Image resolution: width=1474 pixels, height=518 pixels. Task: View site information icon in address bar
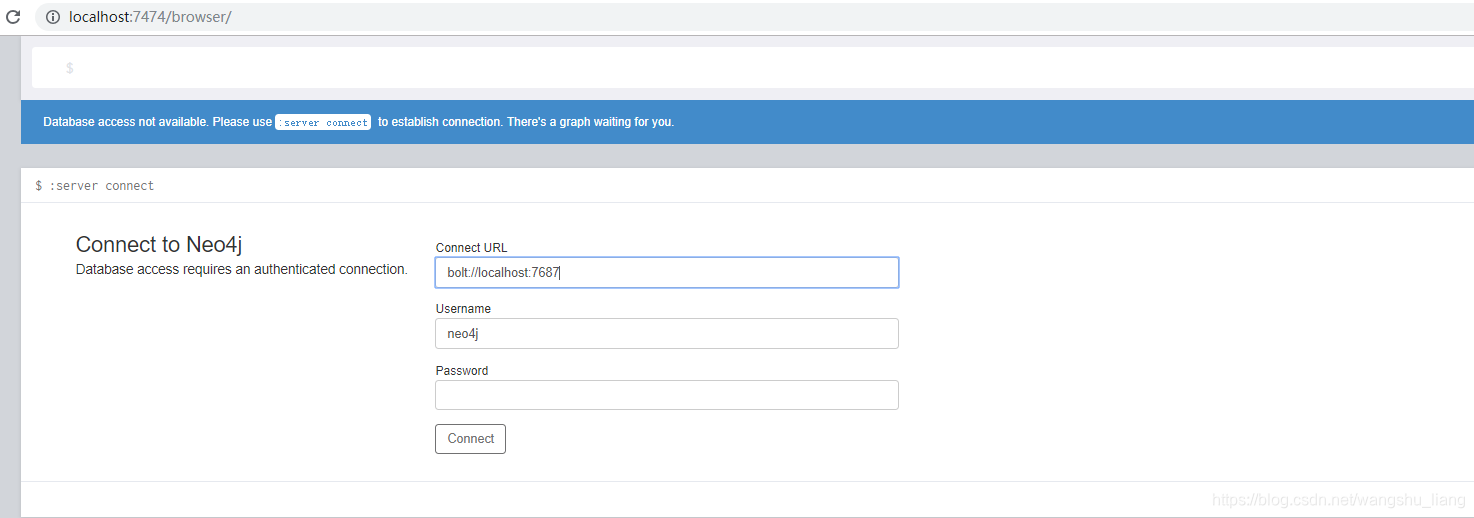pyautogui.click(x=53, y=17)
